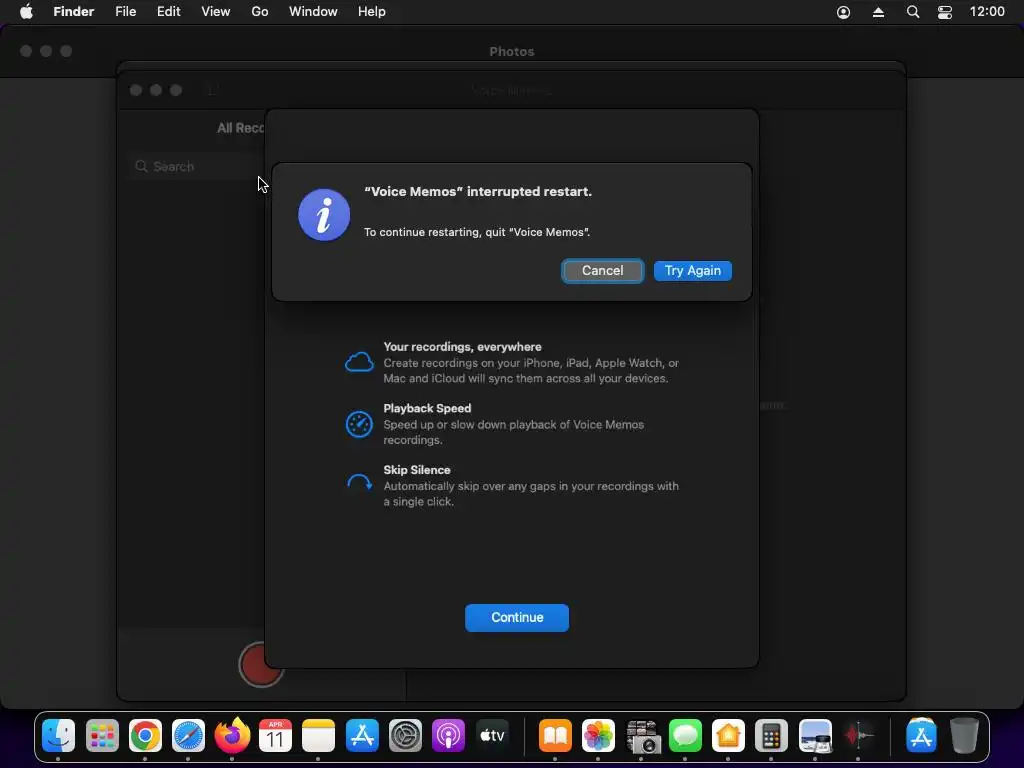Open the View menu

(216, 12)
